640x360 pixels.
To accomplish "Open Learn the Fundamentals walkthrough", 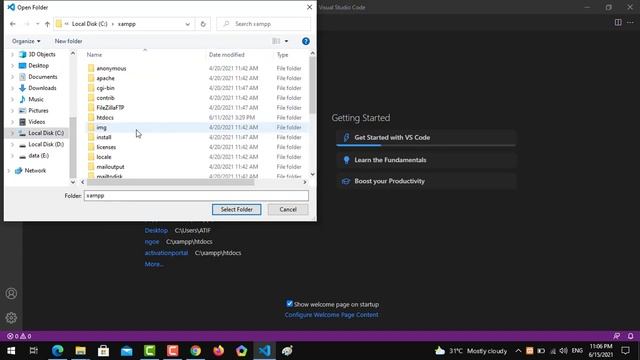I will coord(426,160).
